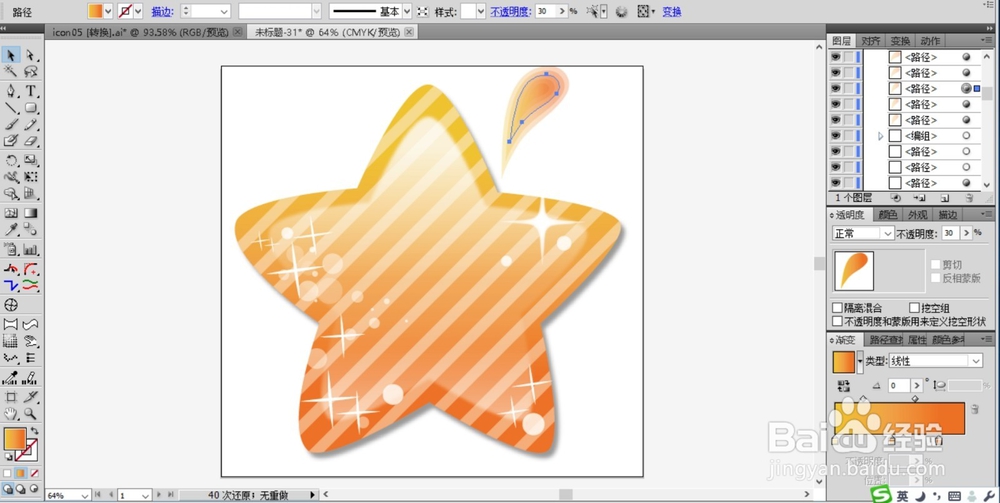This screenshot has height=503, width=1000.
Task: Open the fill color dropdown in control bar
Action: [108, 11]
